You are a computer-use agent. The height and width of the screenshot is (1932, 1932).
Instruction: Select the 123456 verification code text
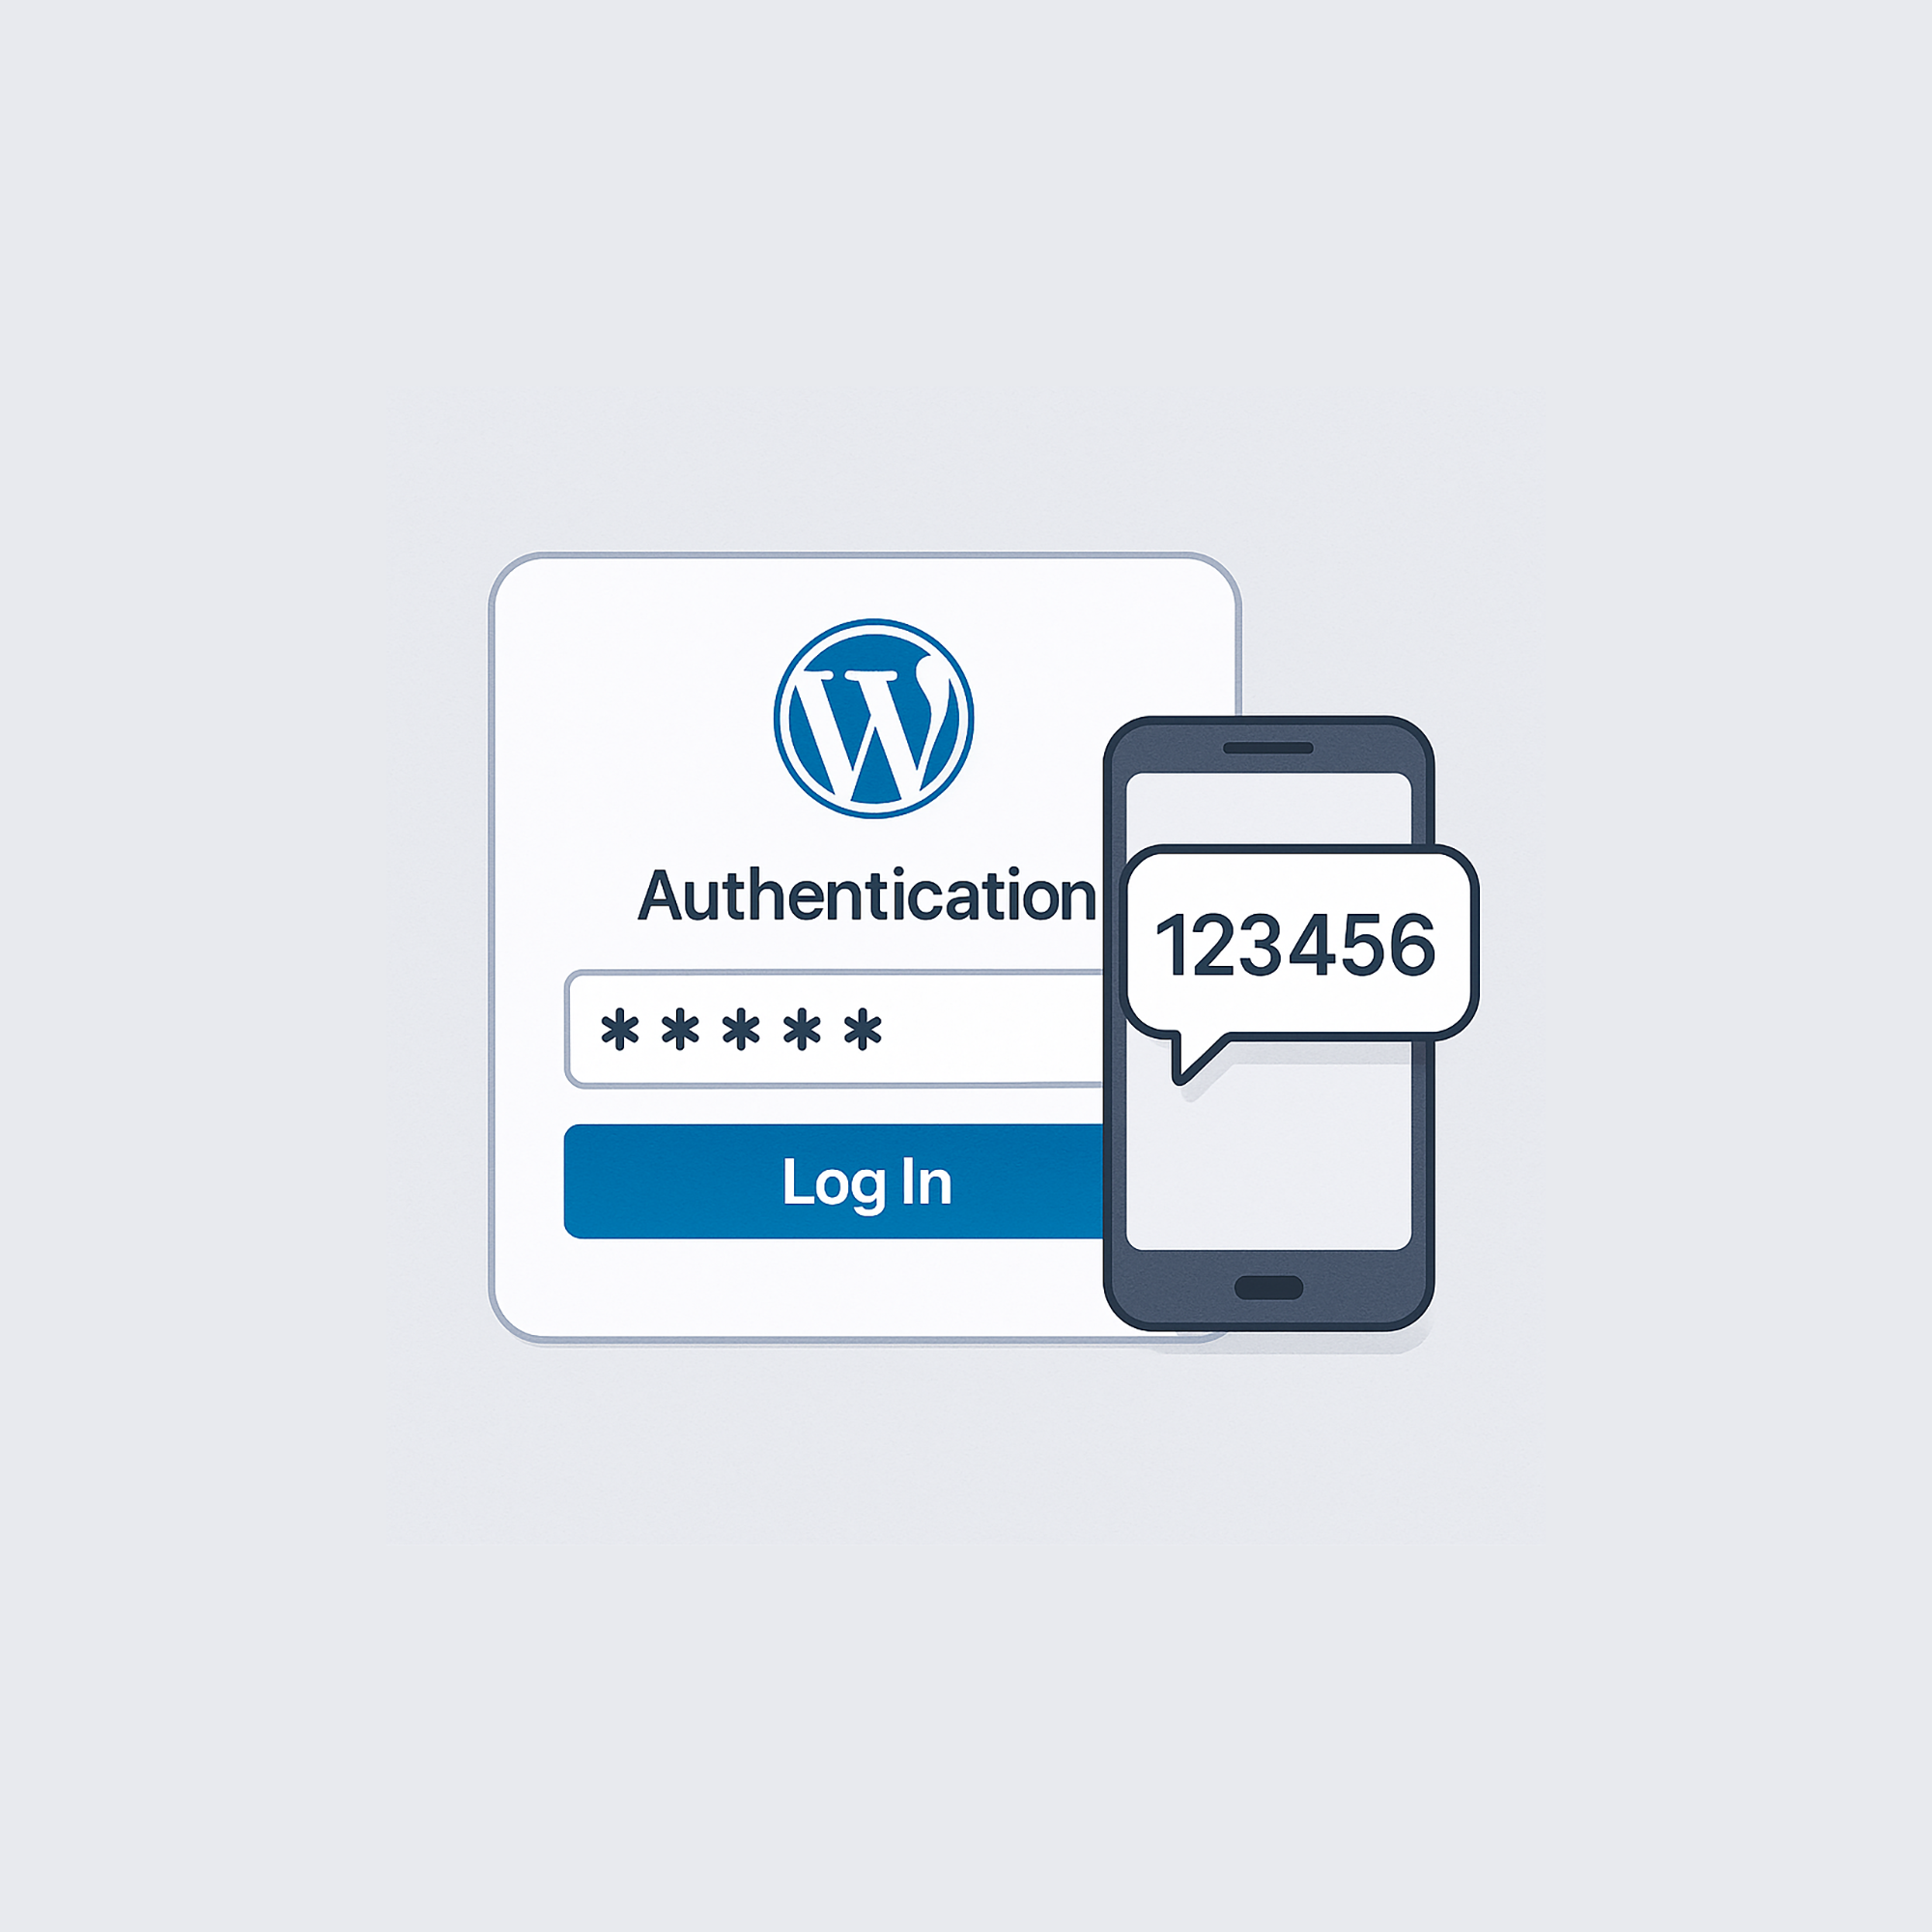point(1296,945)
